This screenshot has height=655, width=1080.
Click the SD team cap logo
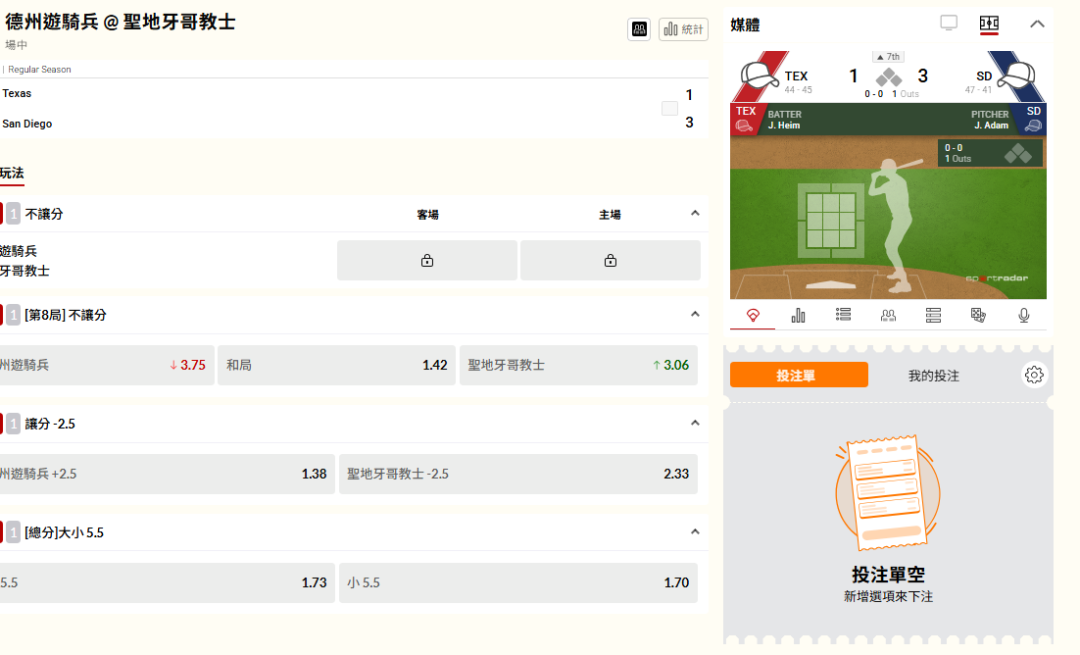[1017, 76]
